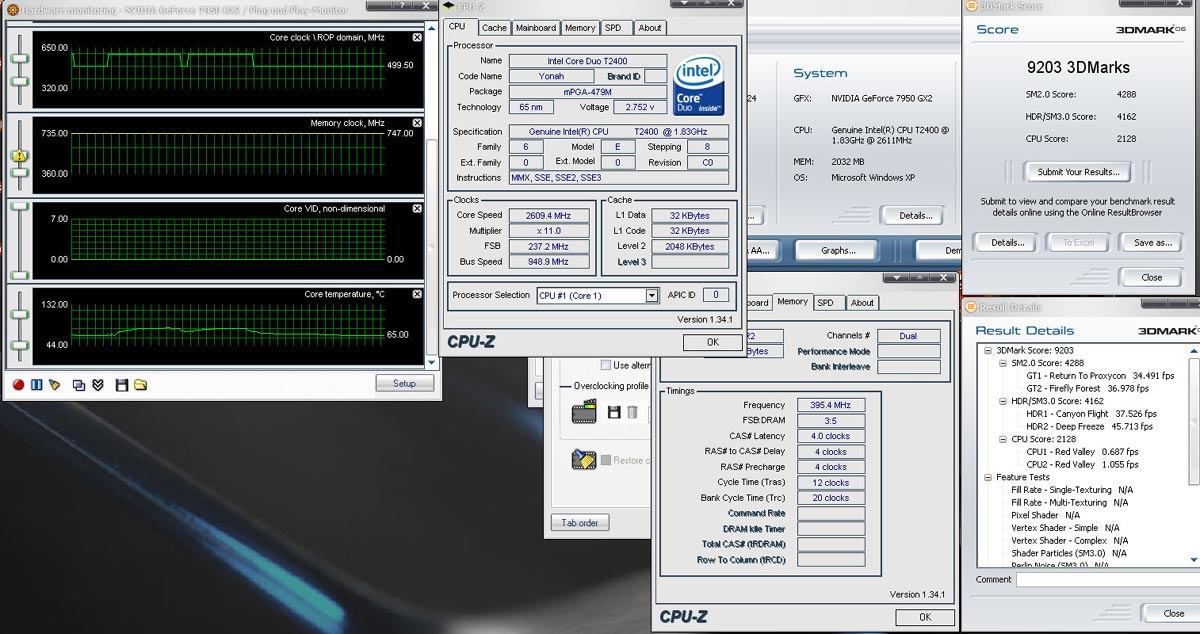Delete overclocking profile with trash icon
This screenshot has height=634, width=1200.
pos(632,412)
